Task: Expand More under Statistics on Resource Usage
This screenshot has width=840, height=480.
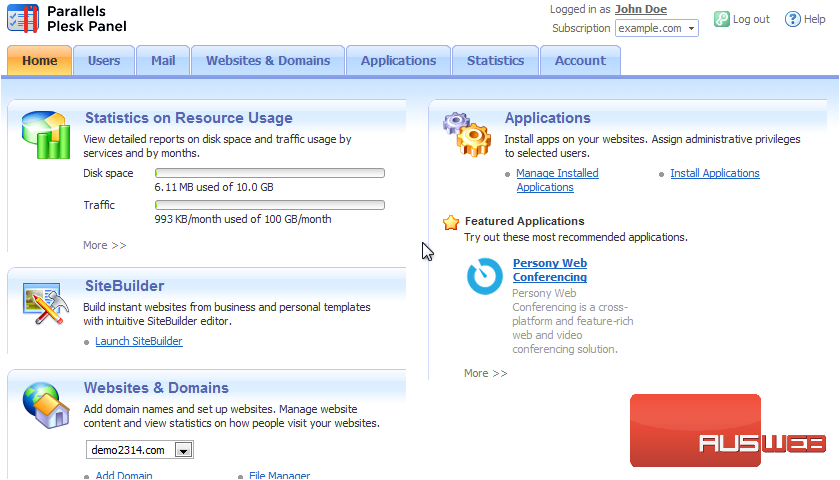Action: (105, 245)
